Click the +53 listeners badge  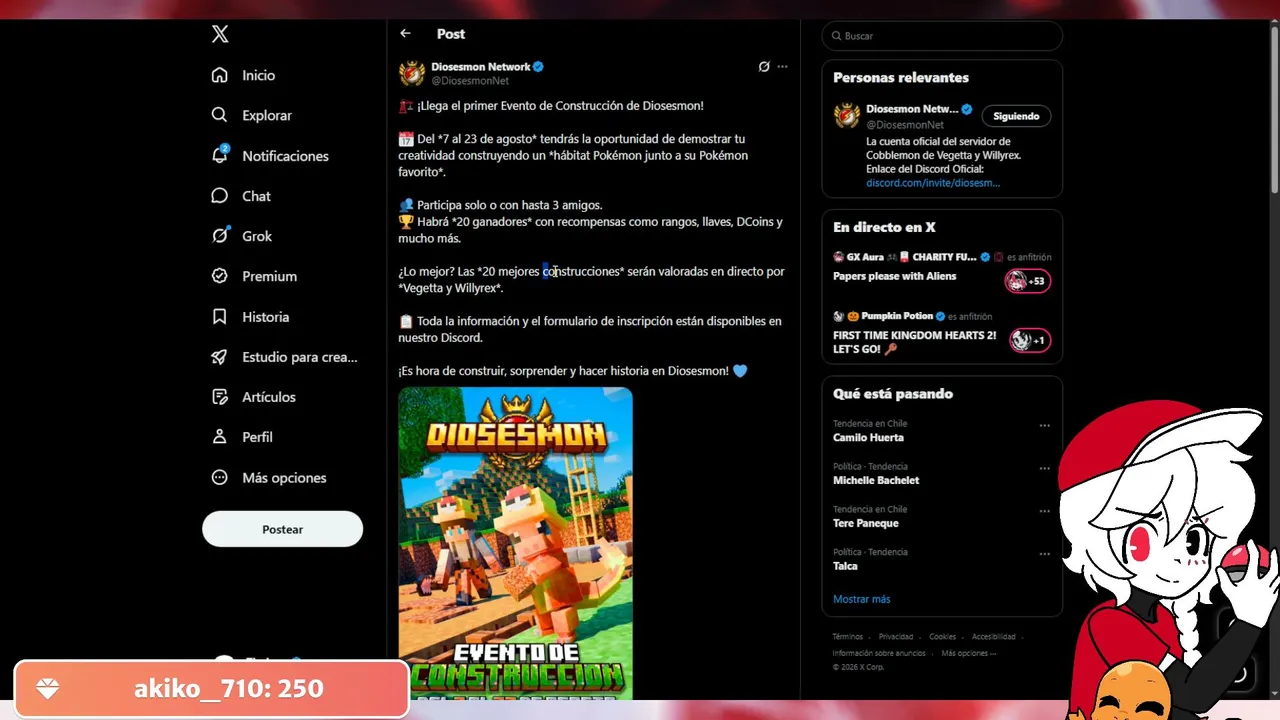[x=1028, y=281]
